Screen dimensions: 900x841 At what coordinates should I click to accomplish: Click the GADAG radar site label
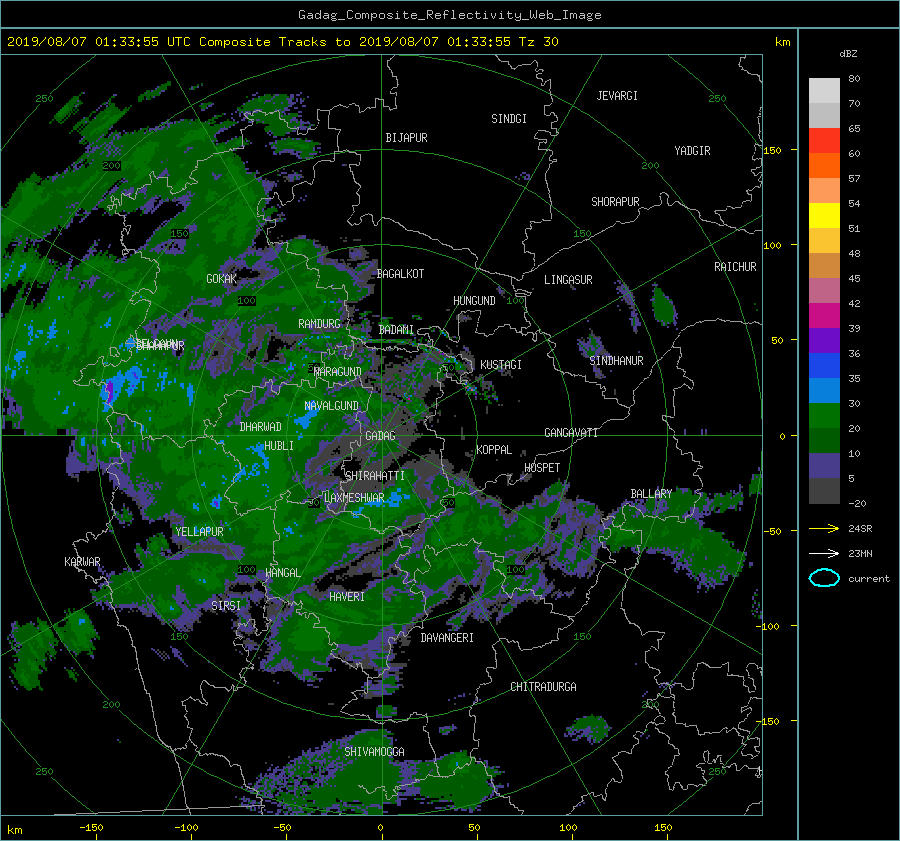pyautogui.click(x=381, y=436)
